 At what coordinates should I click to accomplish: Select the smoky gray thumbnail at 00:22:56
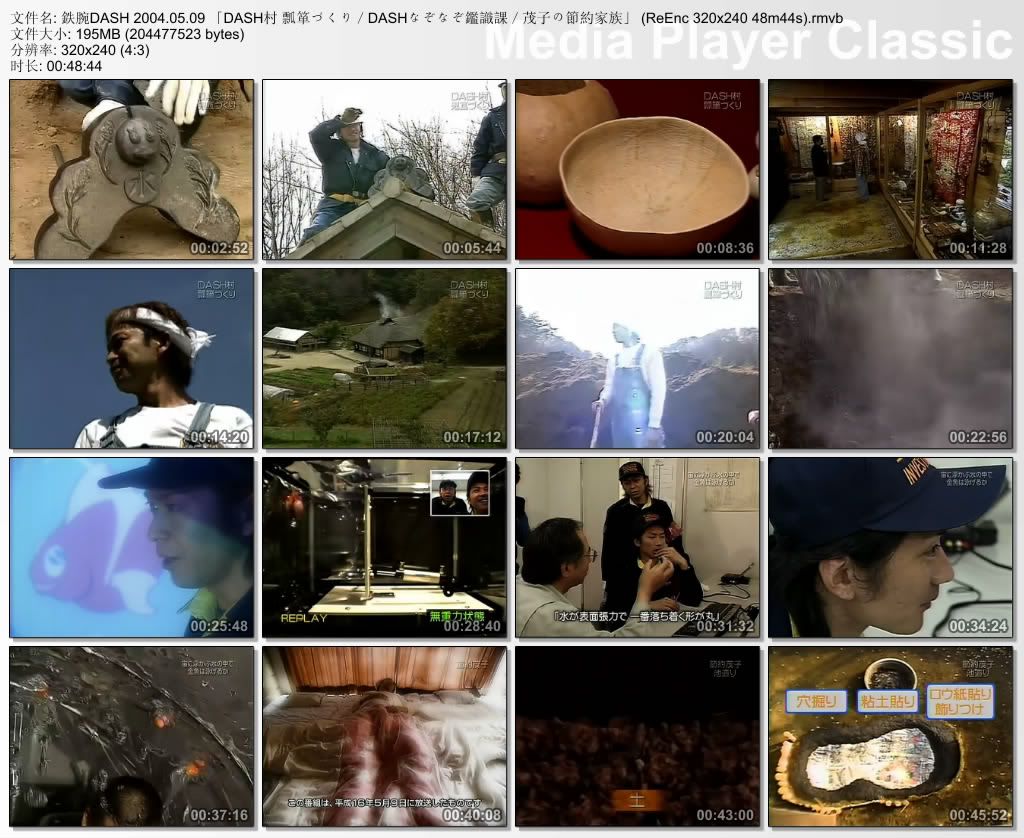890,358
